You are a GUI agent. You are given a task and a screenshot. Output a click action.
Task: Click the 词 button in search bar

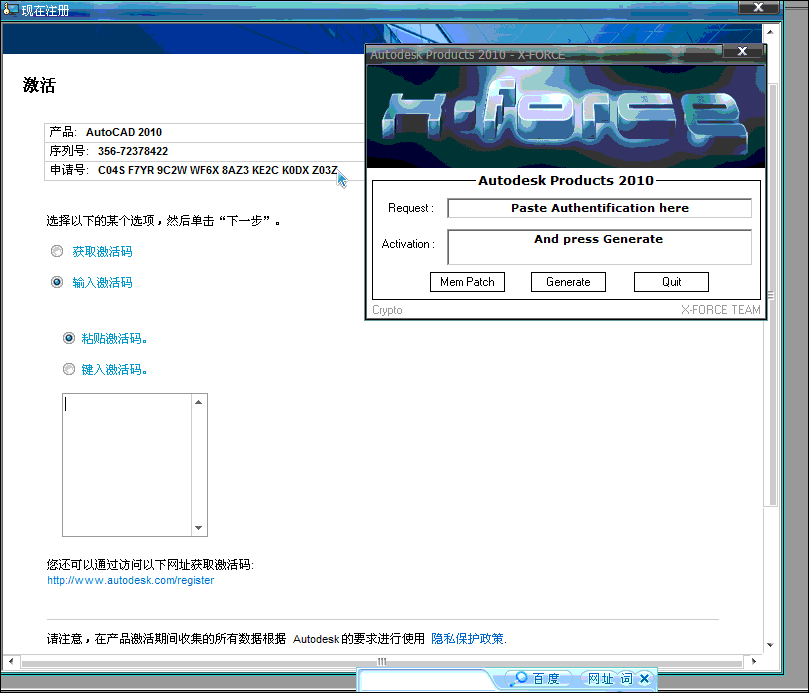point(626,679)
